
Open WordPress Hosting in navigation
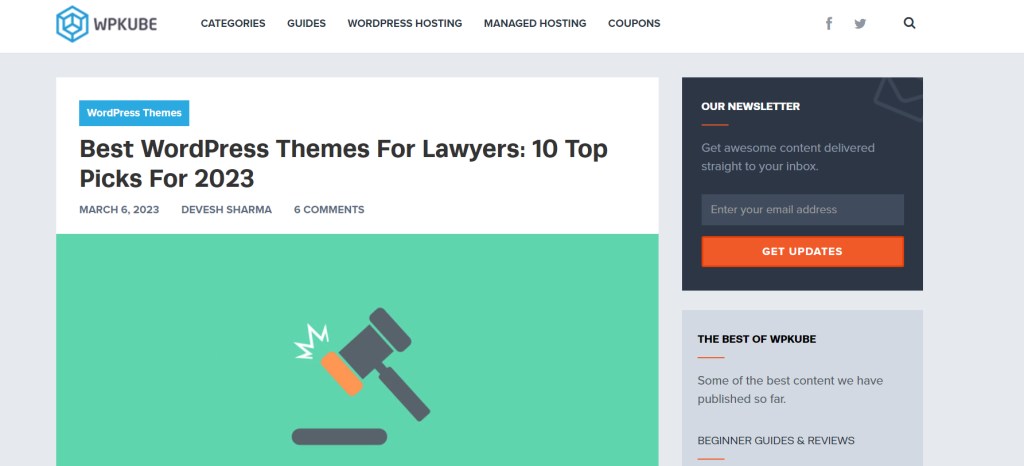click(405, 23)
